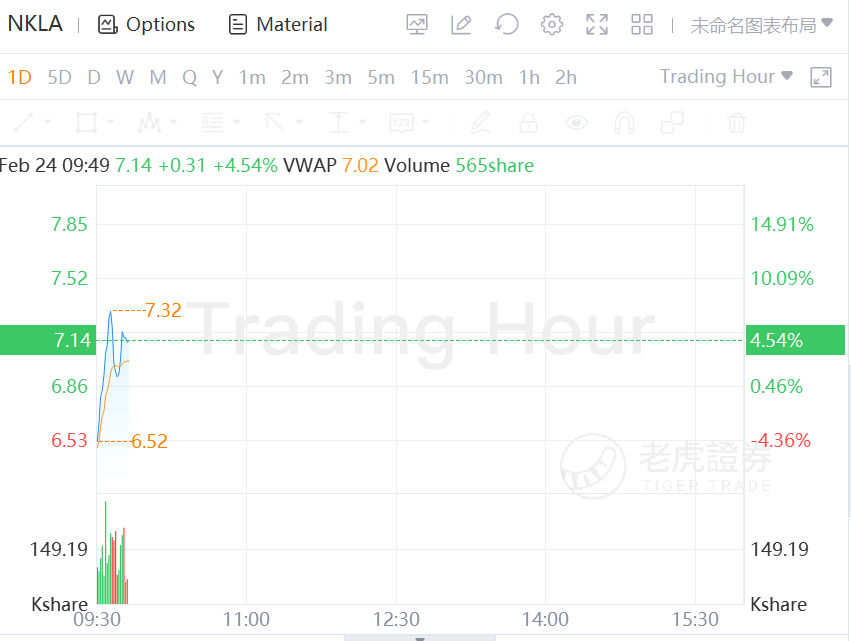This screenshot has width=851, height=641.
Task: Open the Options button
Action: [x=147, y=25]
